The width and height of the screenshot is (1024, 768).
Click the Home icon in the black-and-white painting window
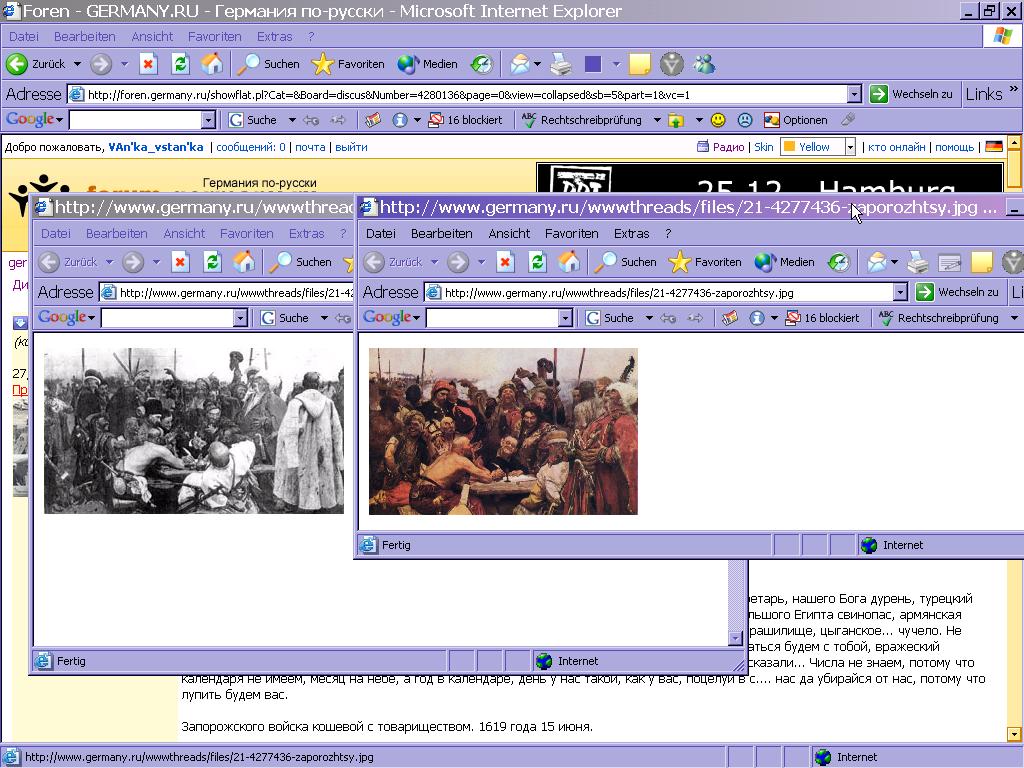click(244, 263)
